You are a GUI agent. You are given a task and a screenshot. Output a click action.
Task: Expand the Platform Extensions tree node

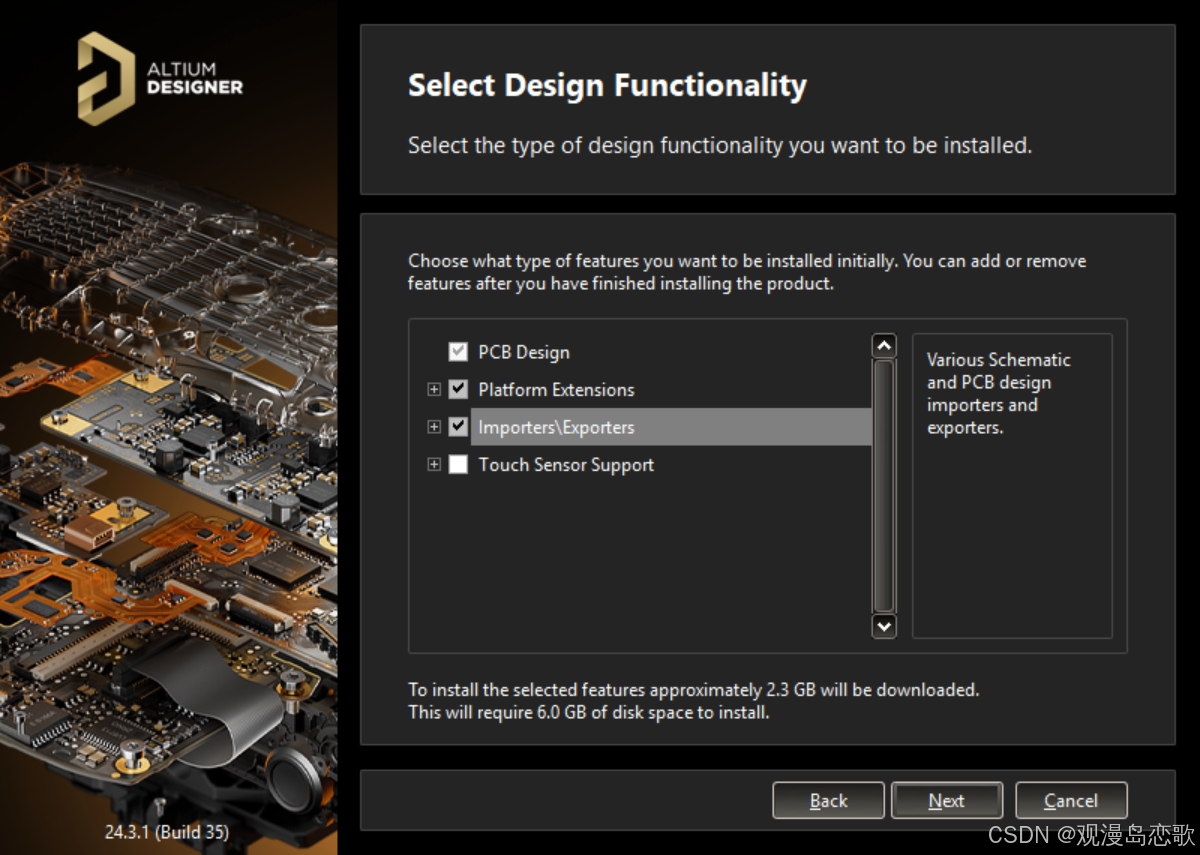(x=434, y=389)
